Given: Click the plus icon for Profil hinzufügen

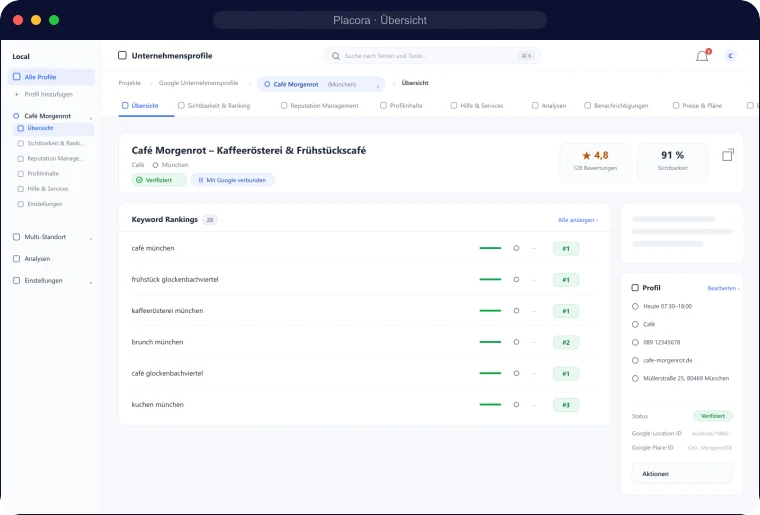Looking at the screenshot, I should click(x=16, y=94).
